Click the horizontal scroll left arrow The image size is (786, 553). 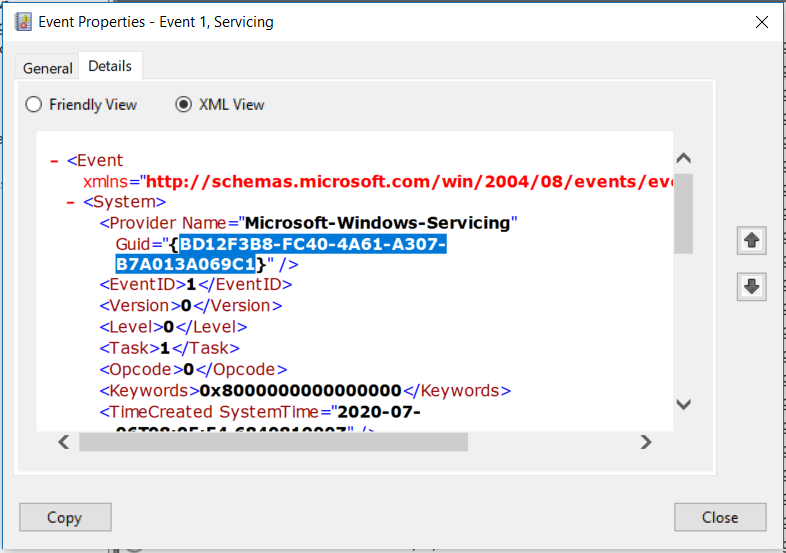[64, 442]
